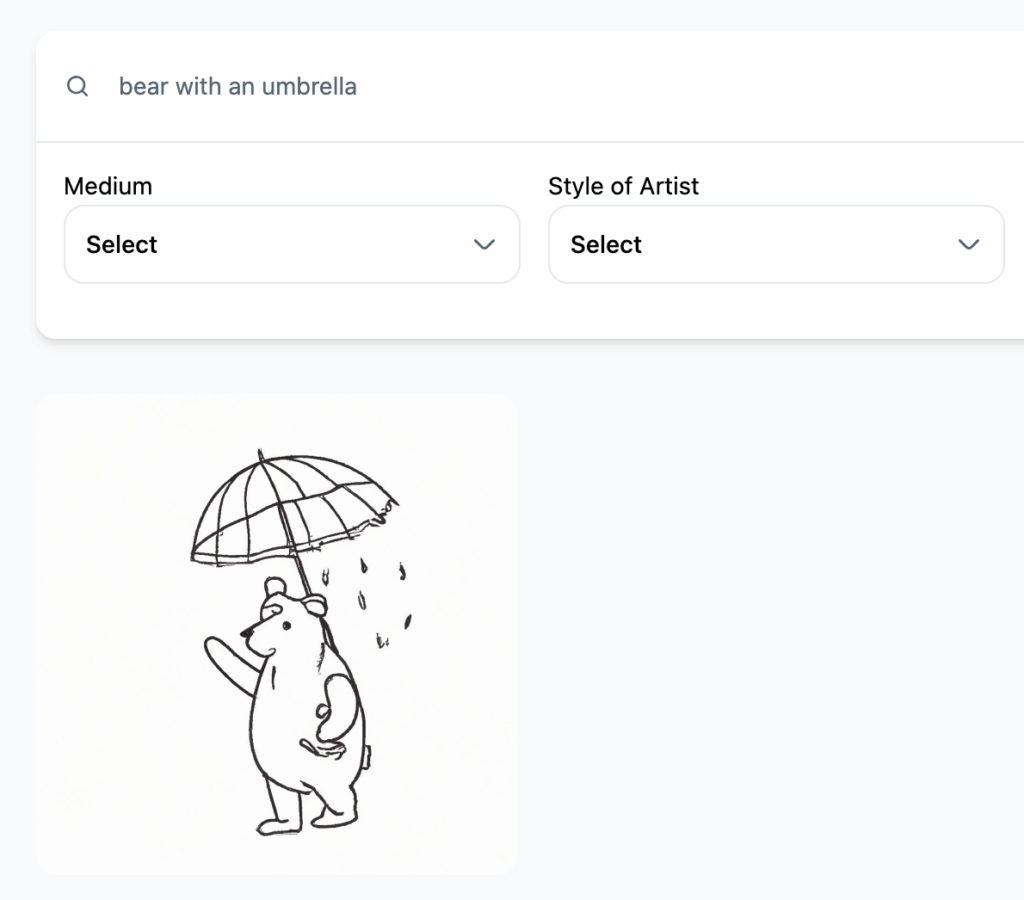Click "Select" text inside Medium box

tap(122, 245)
